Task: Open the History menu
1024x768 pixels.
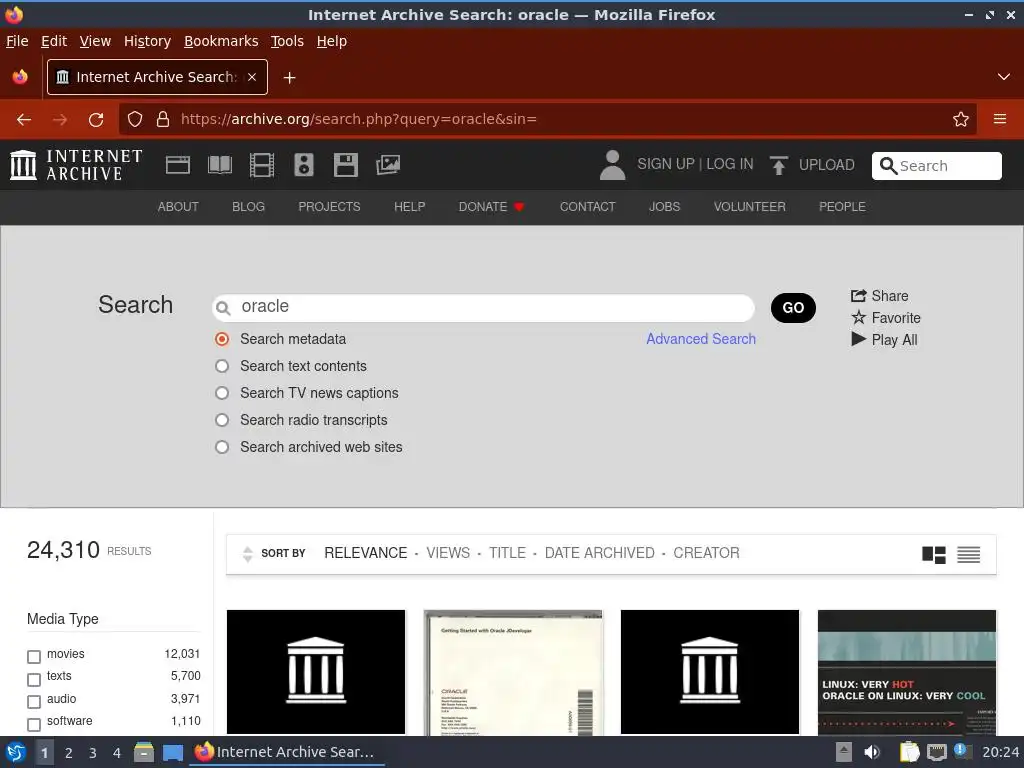Action: (147, 41)
